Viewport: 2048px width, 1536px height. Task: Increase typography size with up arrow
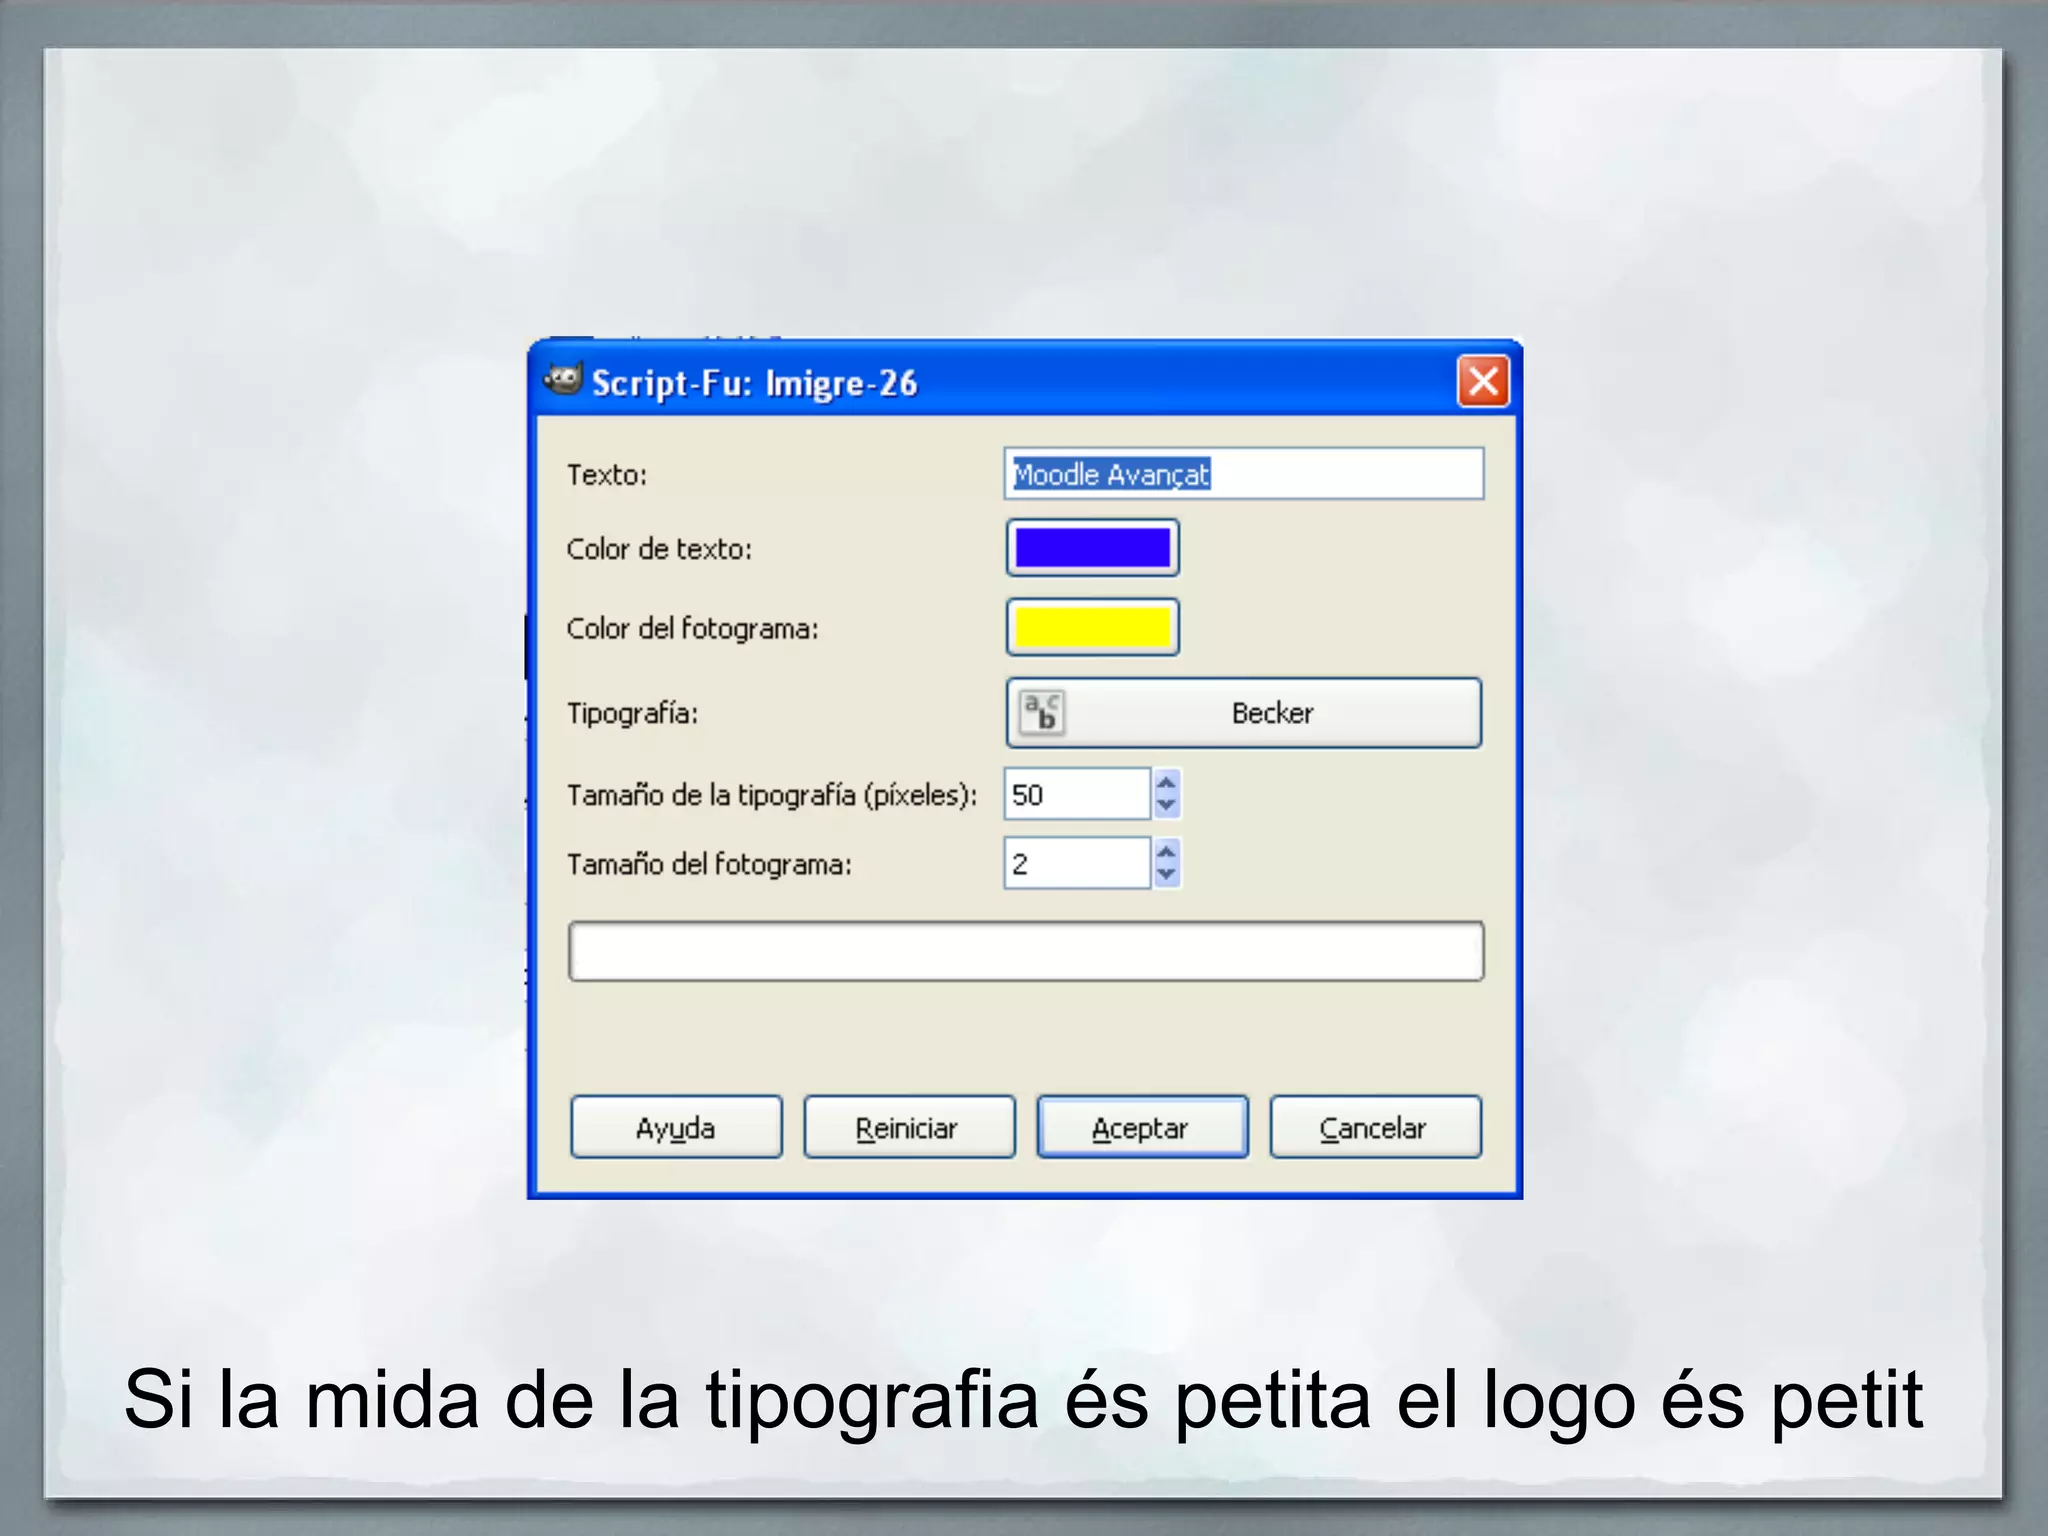click(x=1166, y=782)
